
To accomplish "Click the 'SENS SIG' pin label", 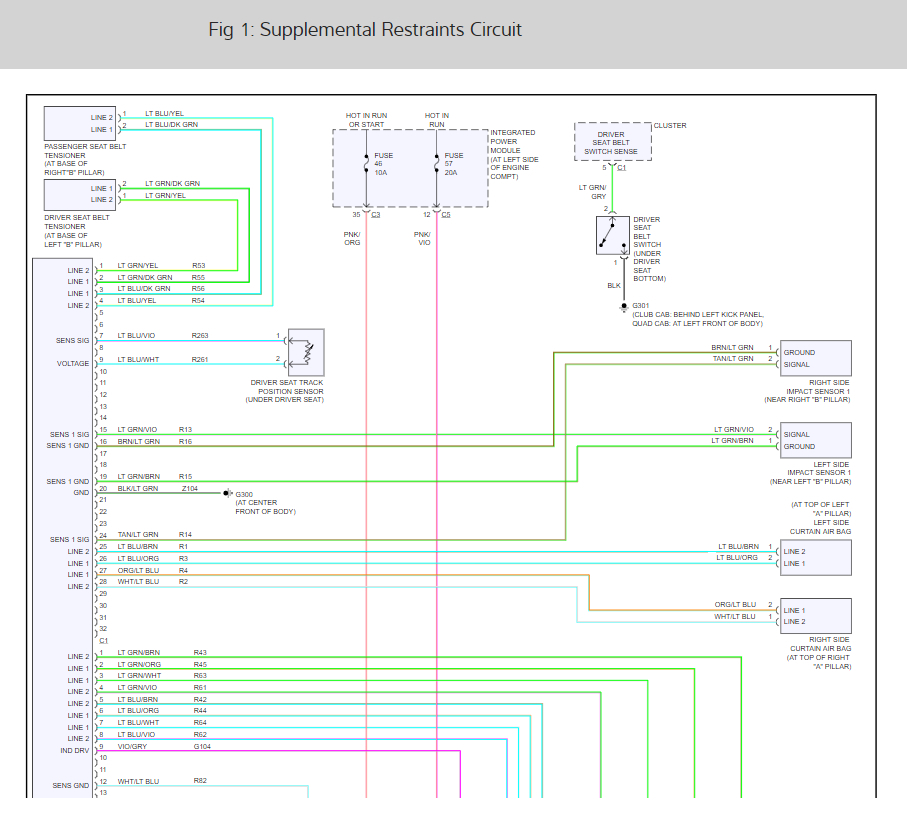I will tap(72, 341).
